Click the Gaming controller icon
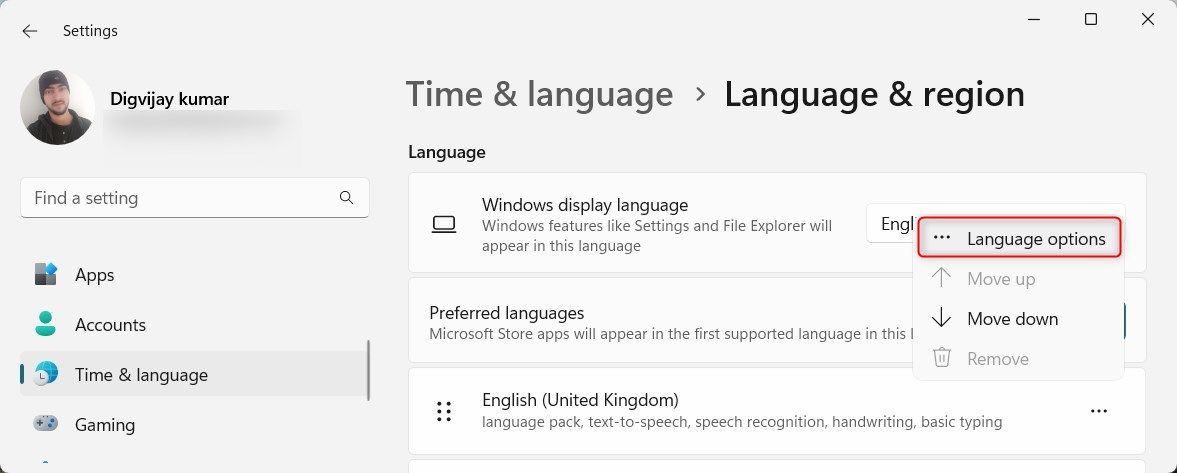The width and height of the screenshot is (1177, 473). pos(46,424)
